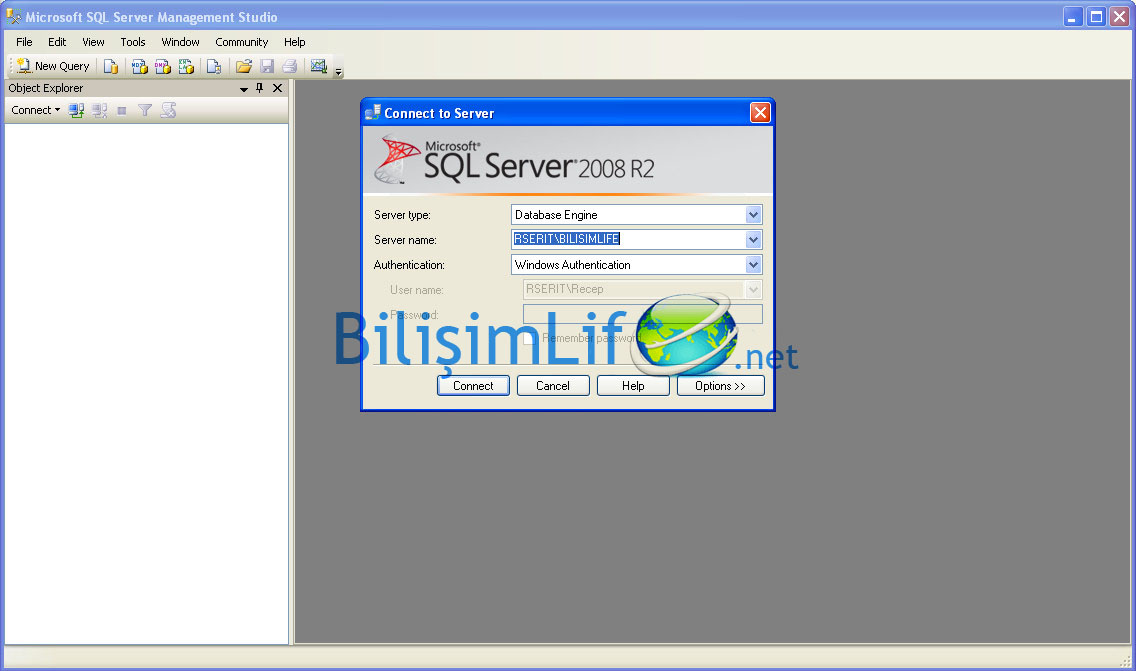Open the Tools menu
1136x671 pixels.
pos(133,42)
